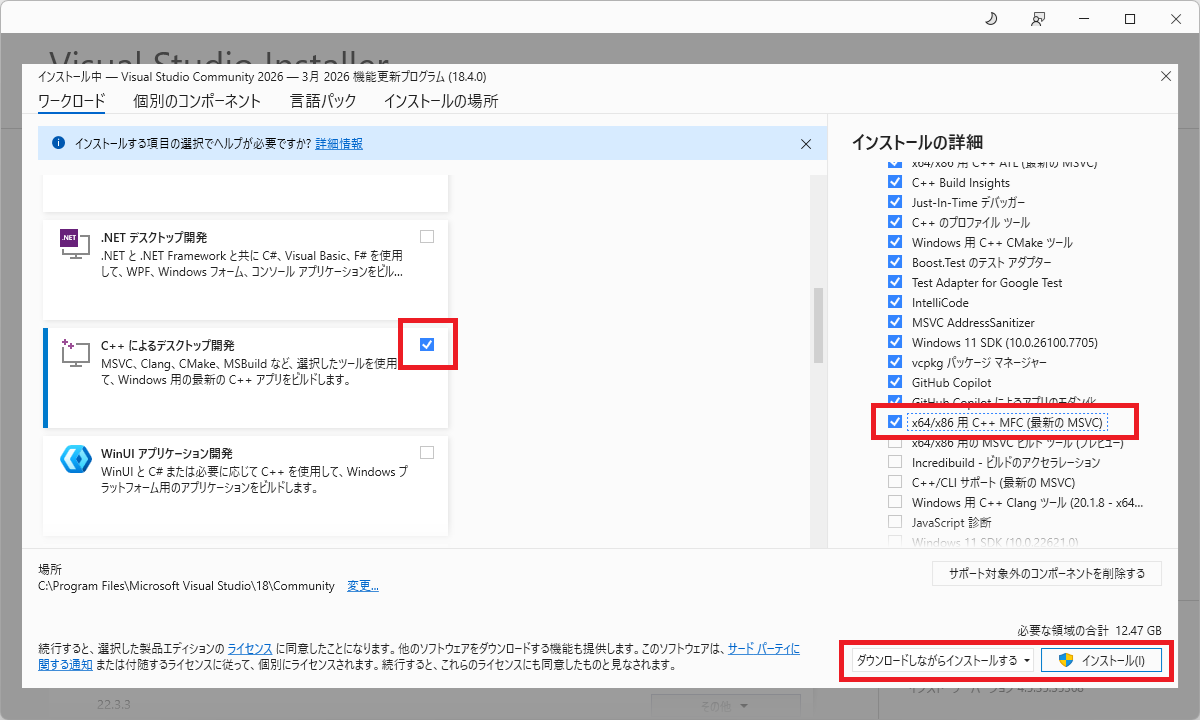Click the blue info icon in help banner
Viewport: 1200px width, 720px height.
pyautogui.click(x=58, y=144)
